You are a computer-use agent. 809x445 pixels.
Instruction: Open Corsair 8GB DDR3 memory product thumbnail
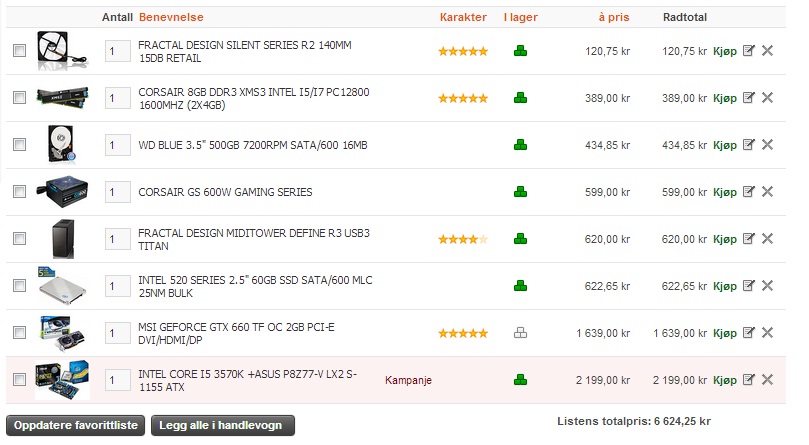pyautogui.click(x=62, y=98)
